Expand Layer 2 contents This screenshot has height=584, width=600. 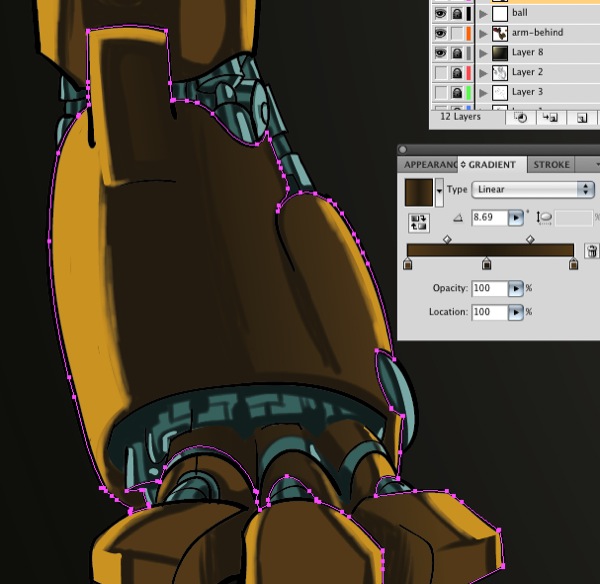click(483, 73)
